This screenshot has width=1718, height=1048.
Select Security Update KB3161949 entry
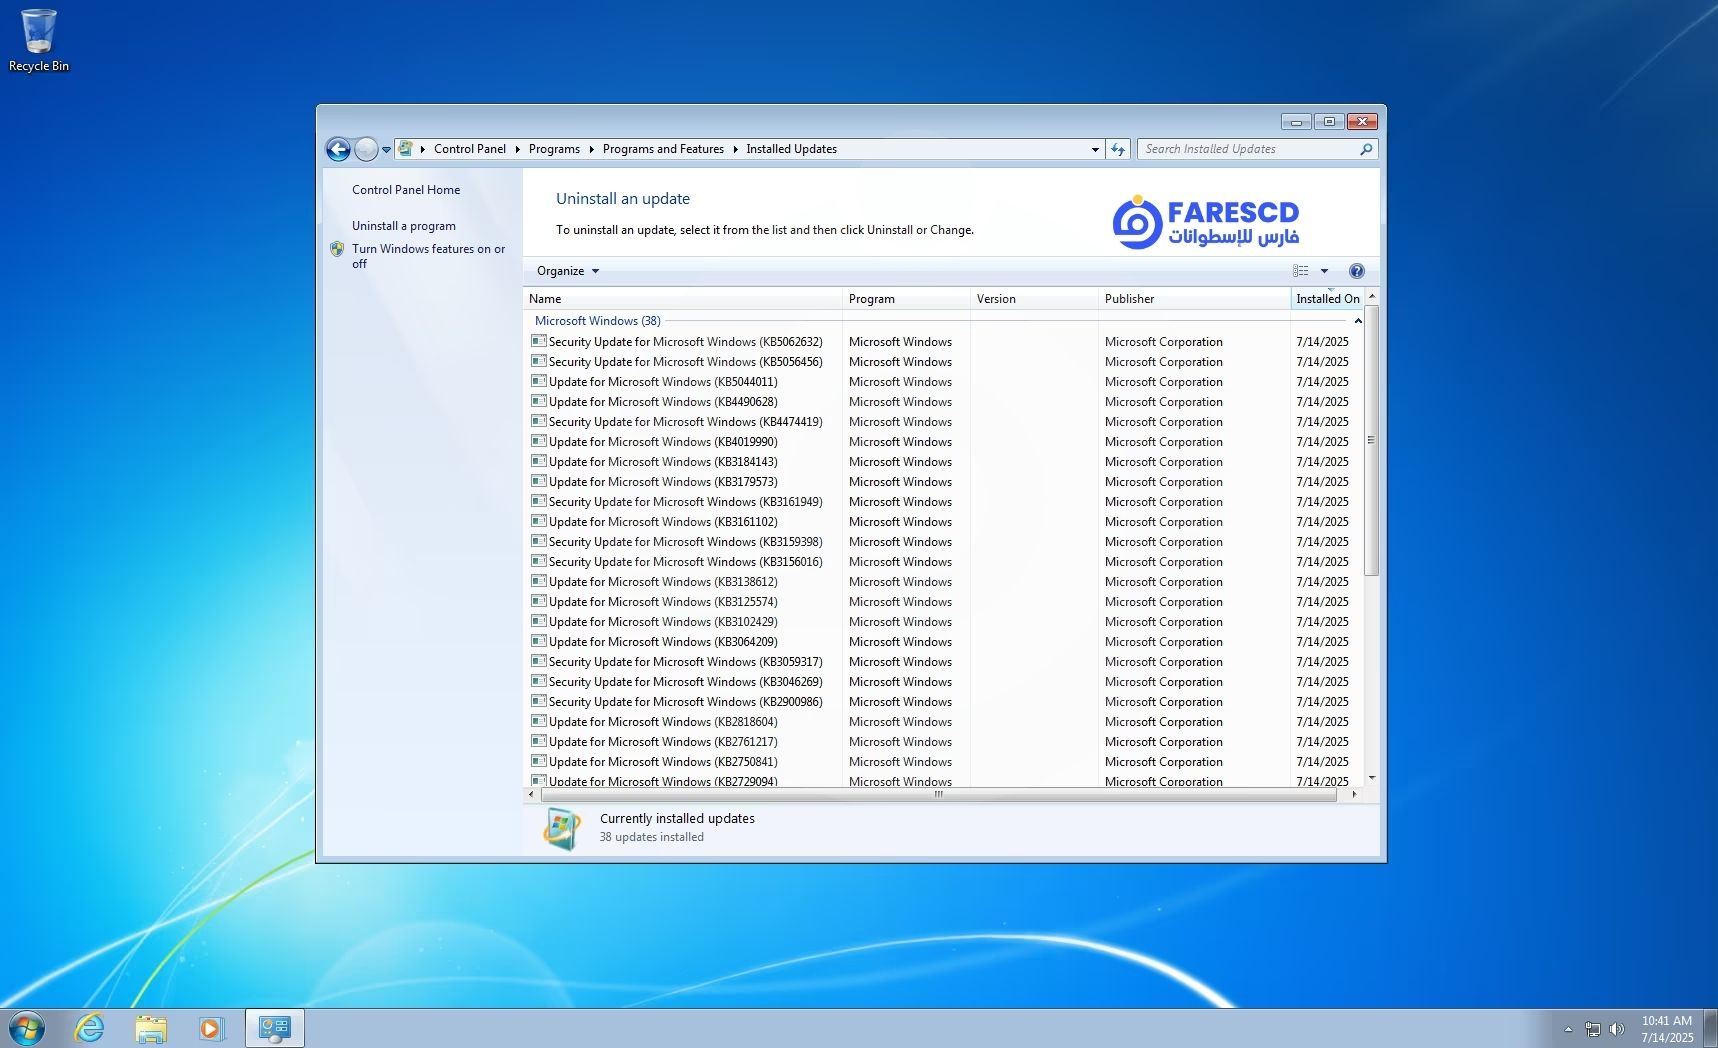pyautogui.click(x=943, y=502)
